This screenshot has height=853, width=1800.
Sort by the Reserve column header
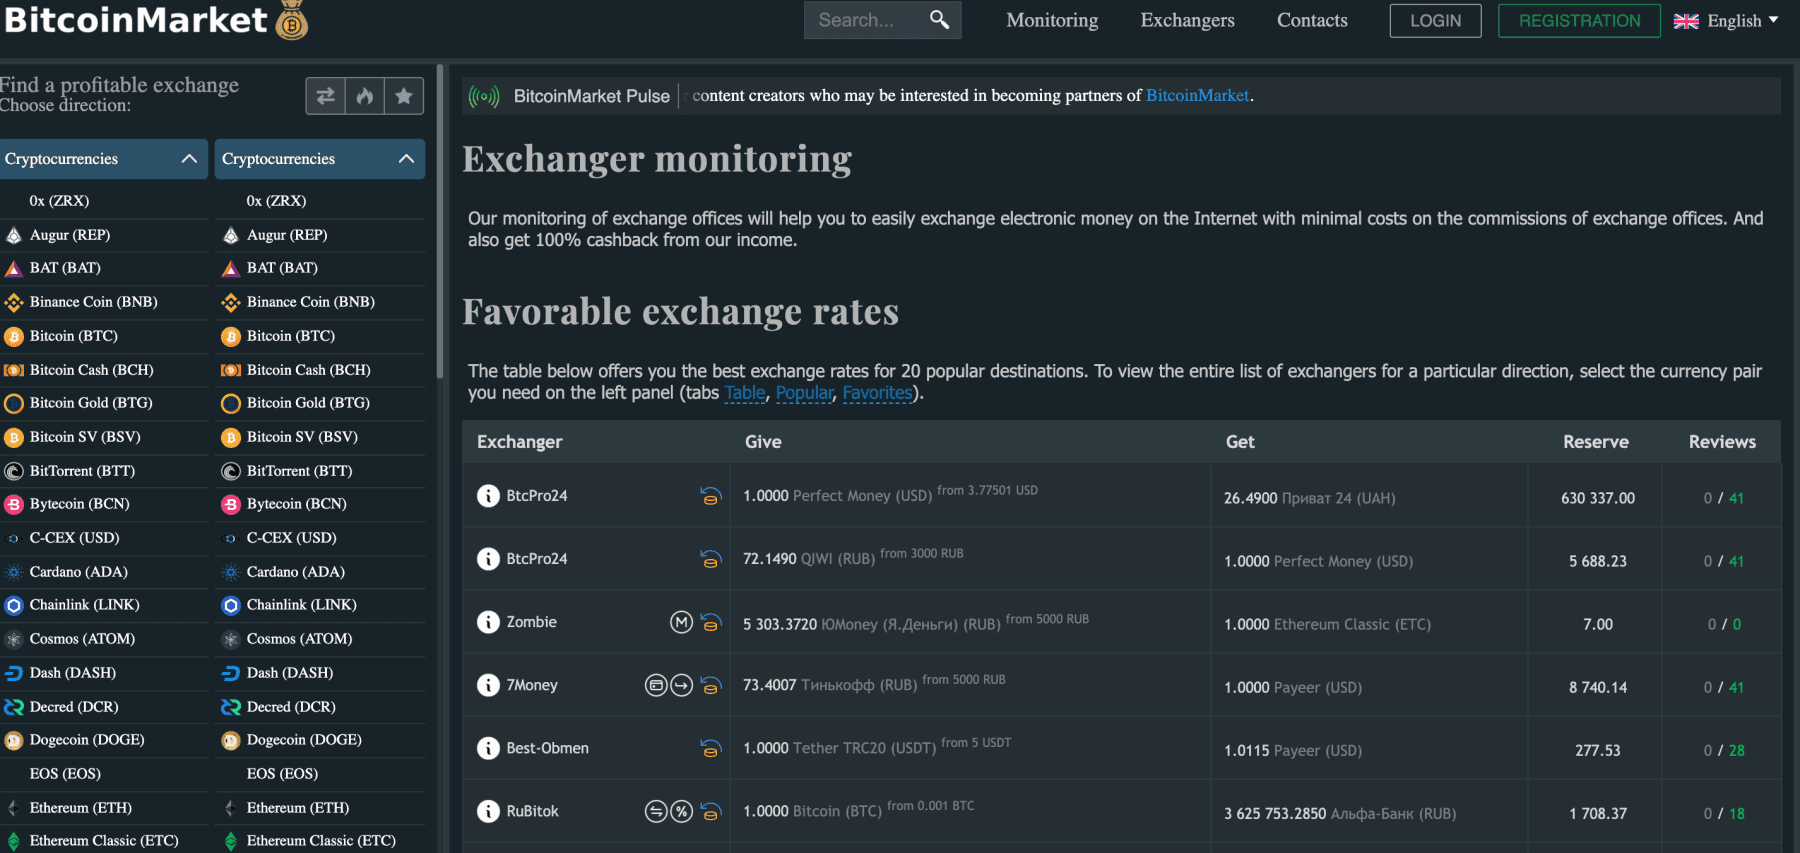pyautogui.click(x=1596, y=442)
